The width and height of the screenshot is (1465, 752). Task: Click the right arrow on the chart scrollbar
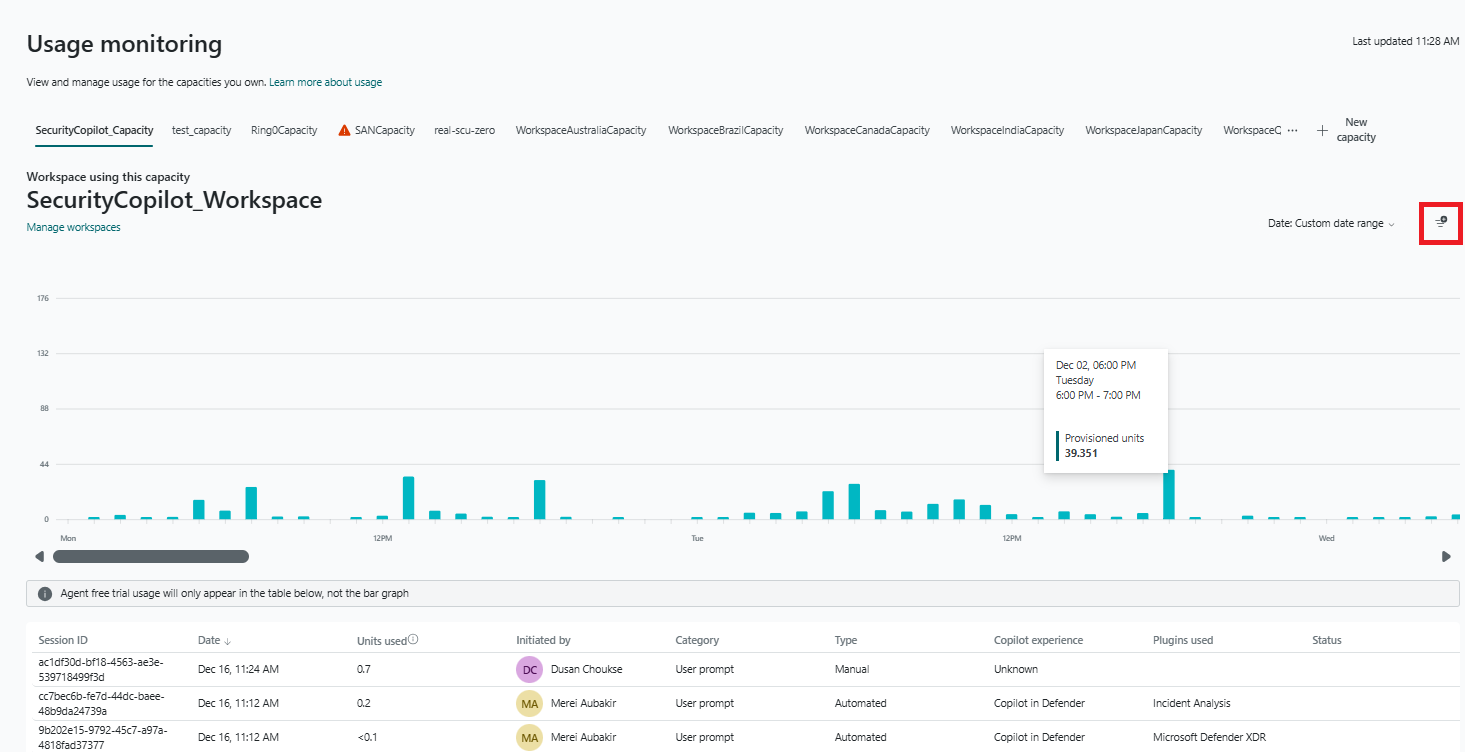click(1446, 556)
